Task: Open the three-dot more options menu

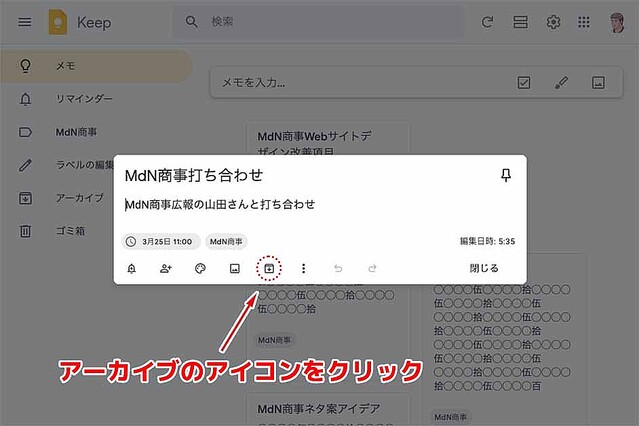Action: [x=303, y=268]
